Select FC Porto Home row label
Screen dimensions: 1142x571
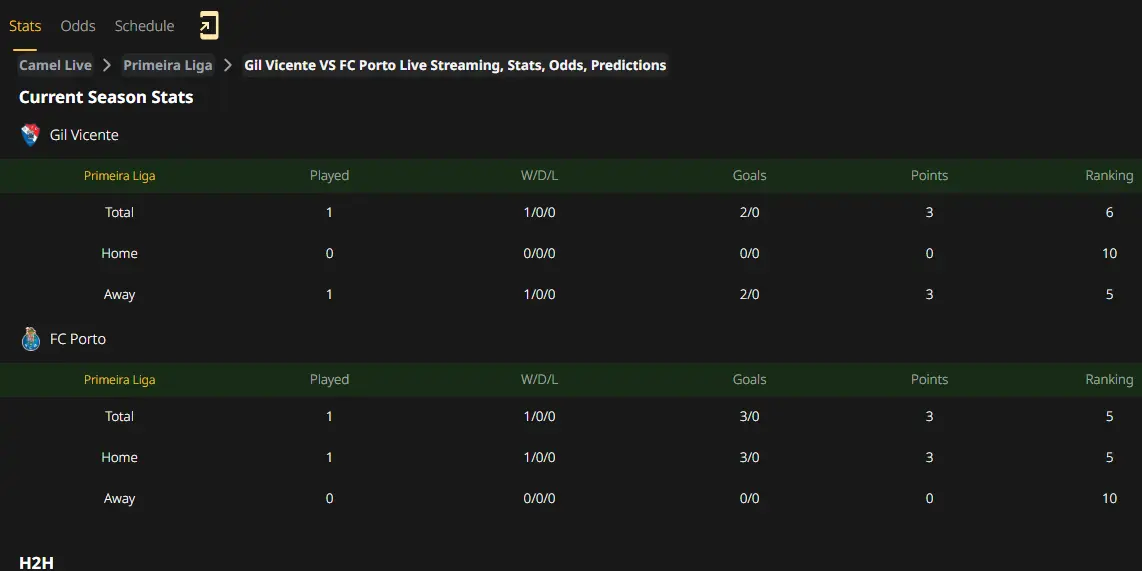pyautogui.click(x=119, y=457)
